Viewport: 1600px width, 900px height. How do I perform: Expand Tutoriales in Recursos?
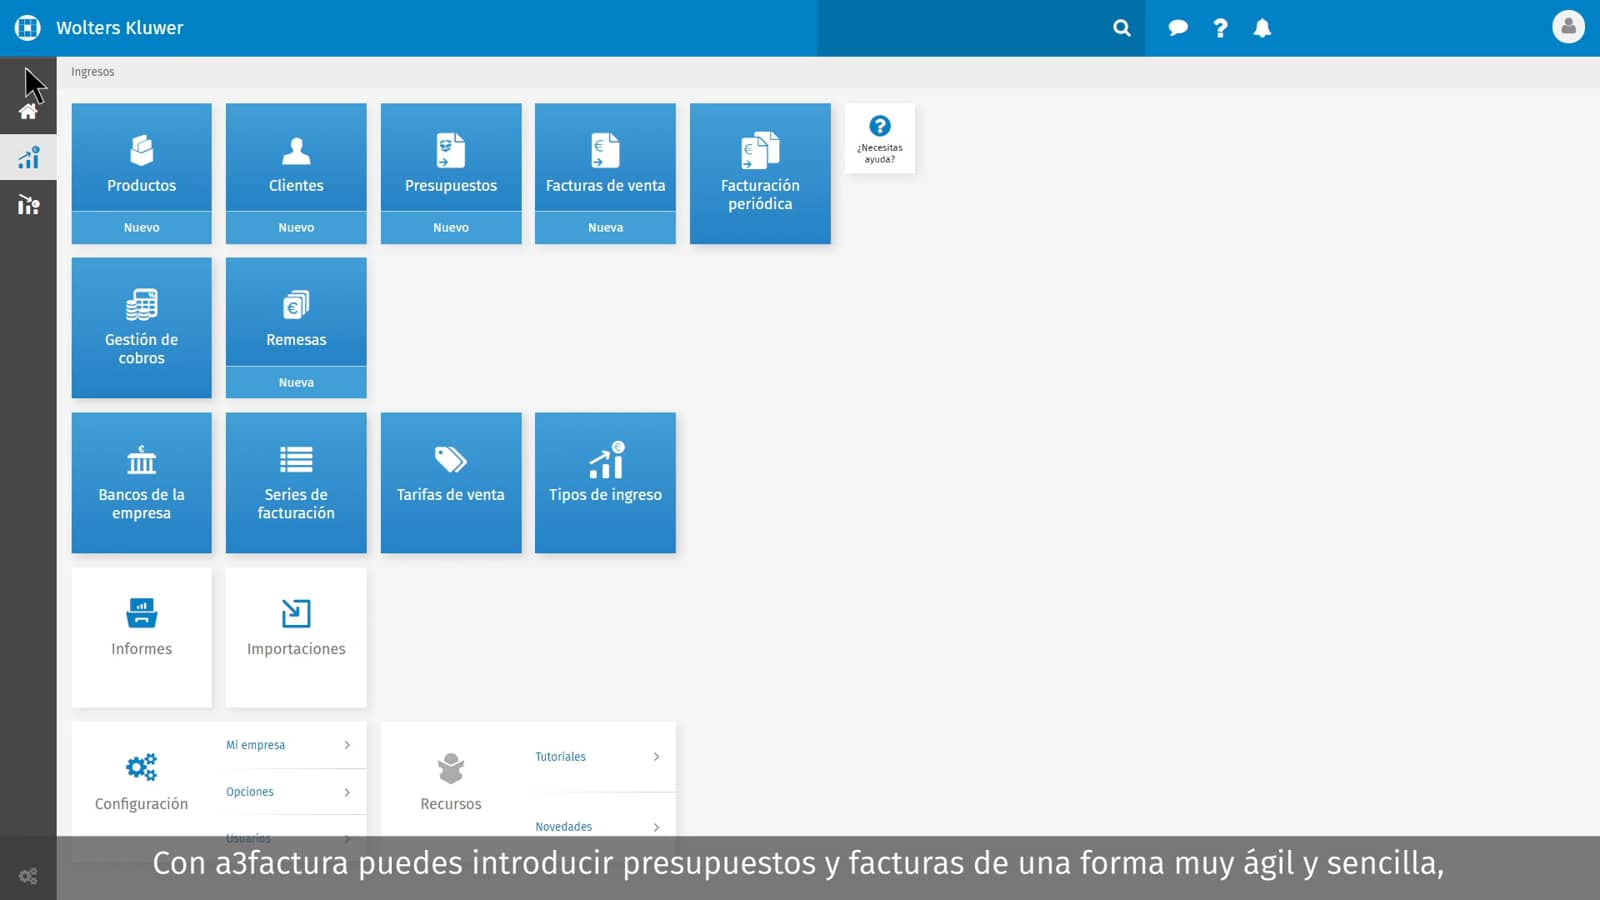[x=598, y=757]
